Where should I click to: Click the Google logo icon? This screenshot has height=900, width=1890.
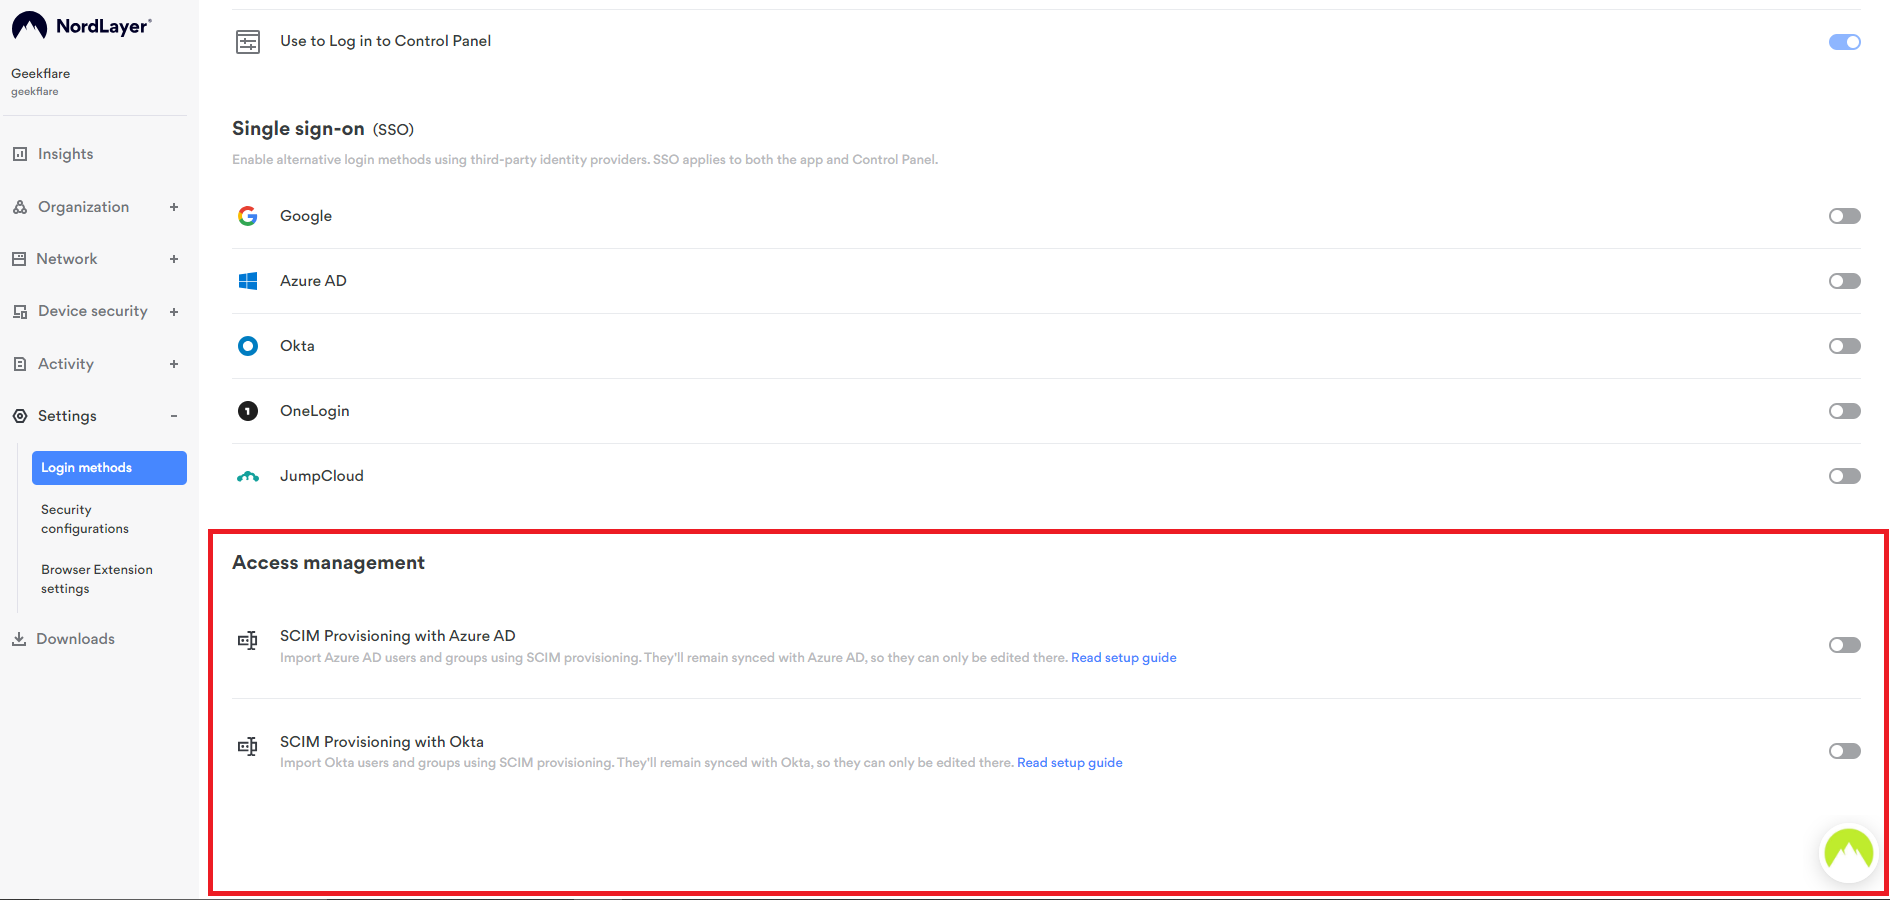tap(248, 216)
